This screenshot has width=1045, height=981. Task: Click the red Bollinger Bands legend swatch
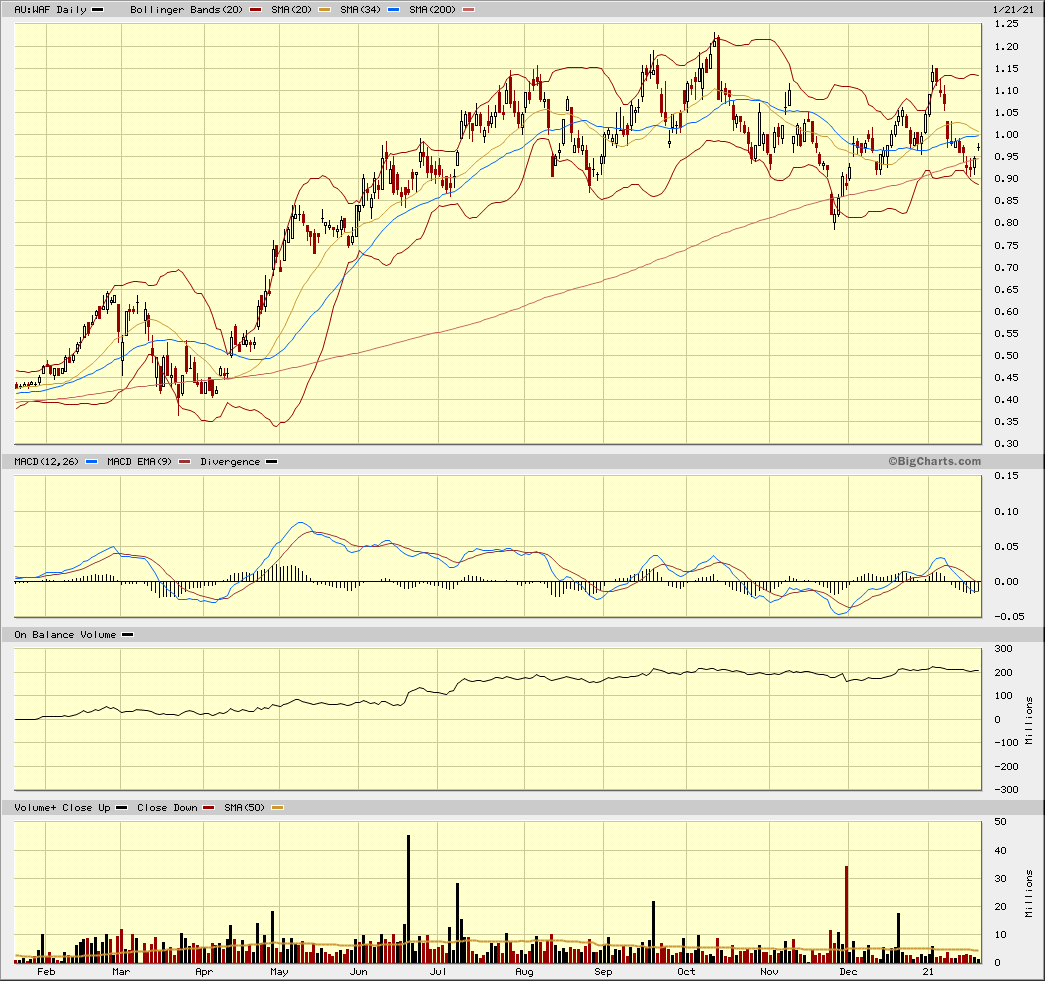pos(255,10)
